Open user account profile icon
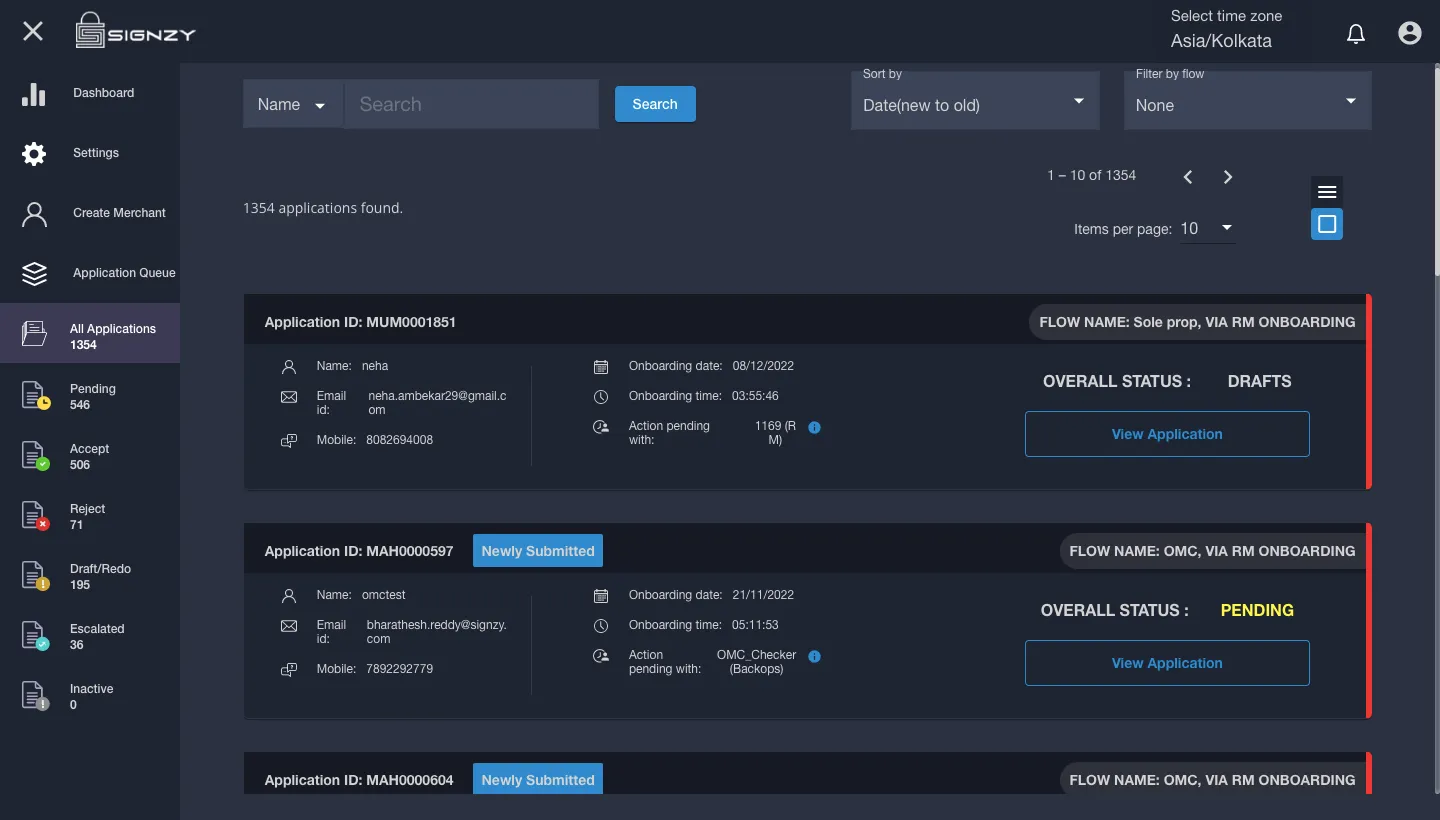Viewport: 1440px width, 820px height. 1410,33
